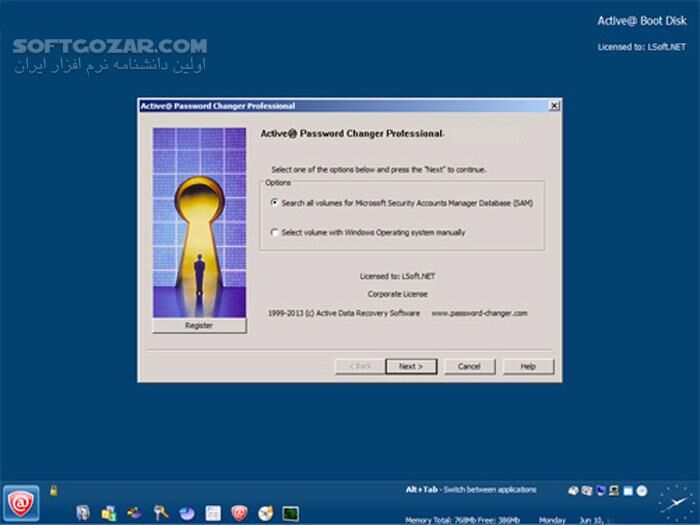Choose 'Select volume with Windows Operating system manually'
The height and width of the screenshot is (525, 700).
(275, 233)
